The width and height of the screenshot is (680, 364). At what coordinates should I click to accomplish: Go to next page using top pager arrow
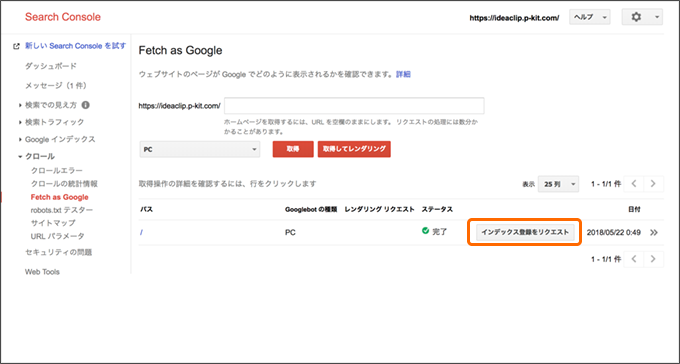click(653, 184)
